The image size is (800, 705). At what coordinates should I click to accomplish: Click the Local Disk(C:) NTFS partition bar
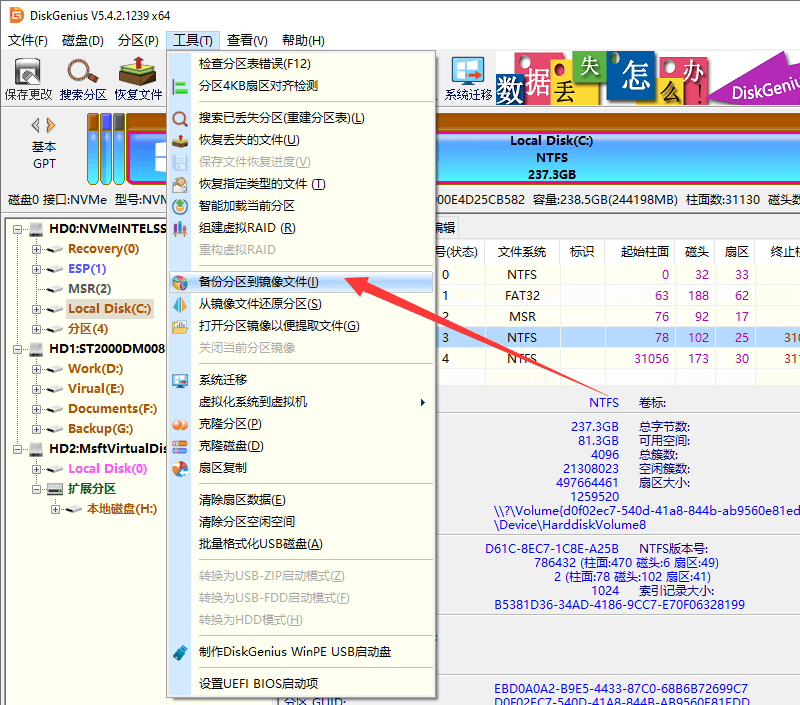[x=617, y=157]
